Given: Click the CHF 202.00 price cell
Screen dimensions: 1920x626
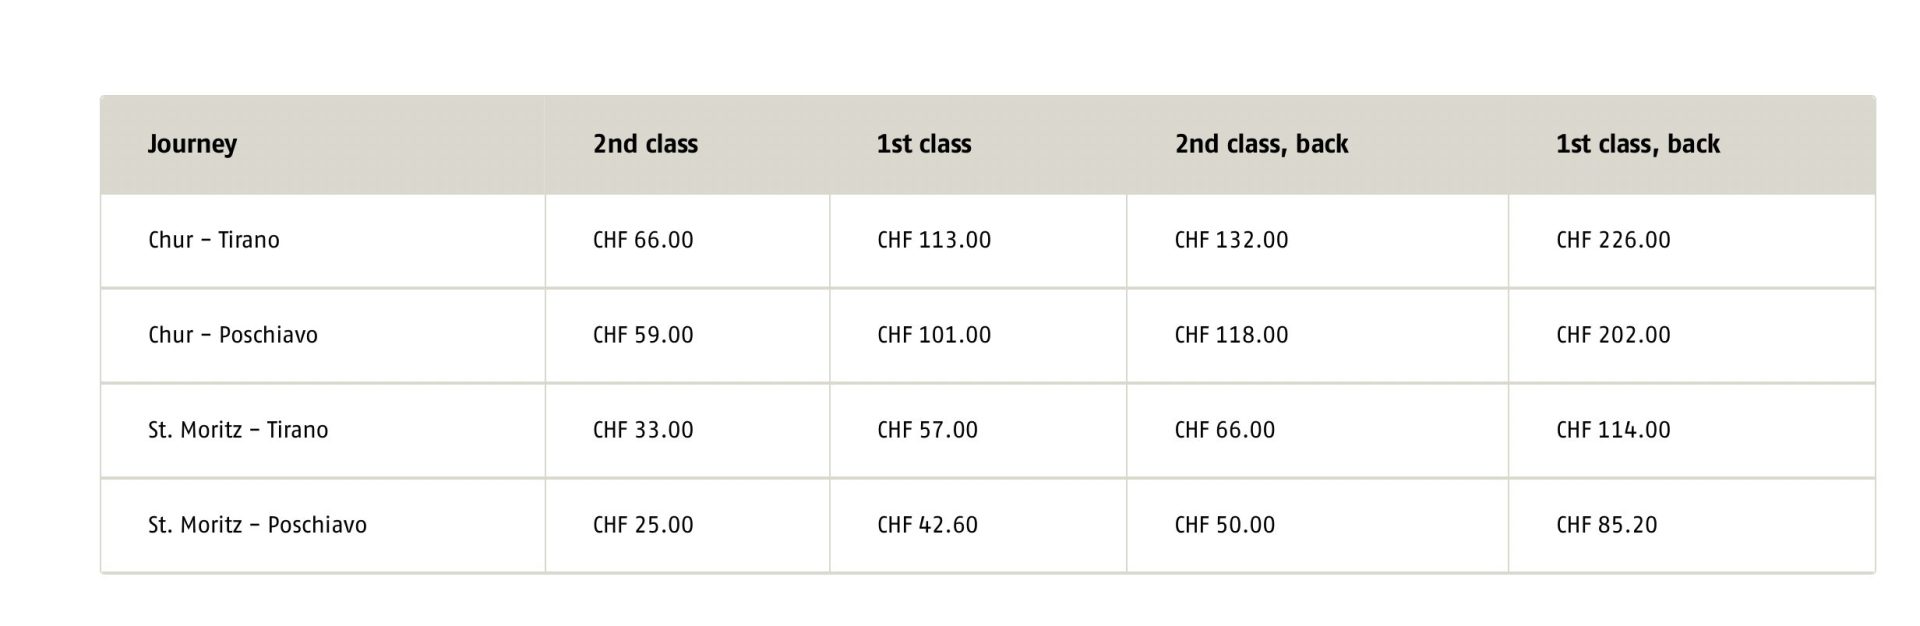Looking at the screenshot, I should pos(1613,335).
